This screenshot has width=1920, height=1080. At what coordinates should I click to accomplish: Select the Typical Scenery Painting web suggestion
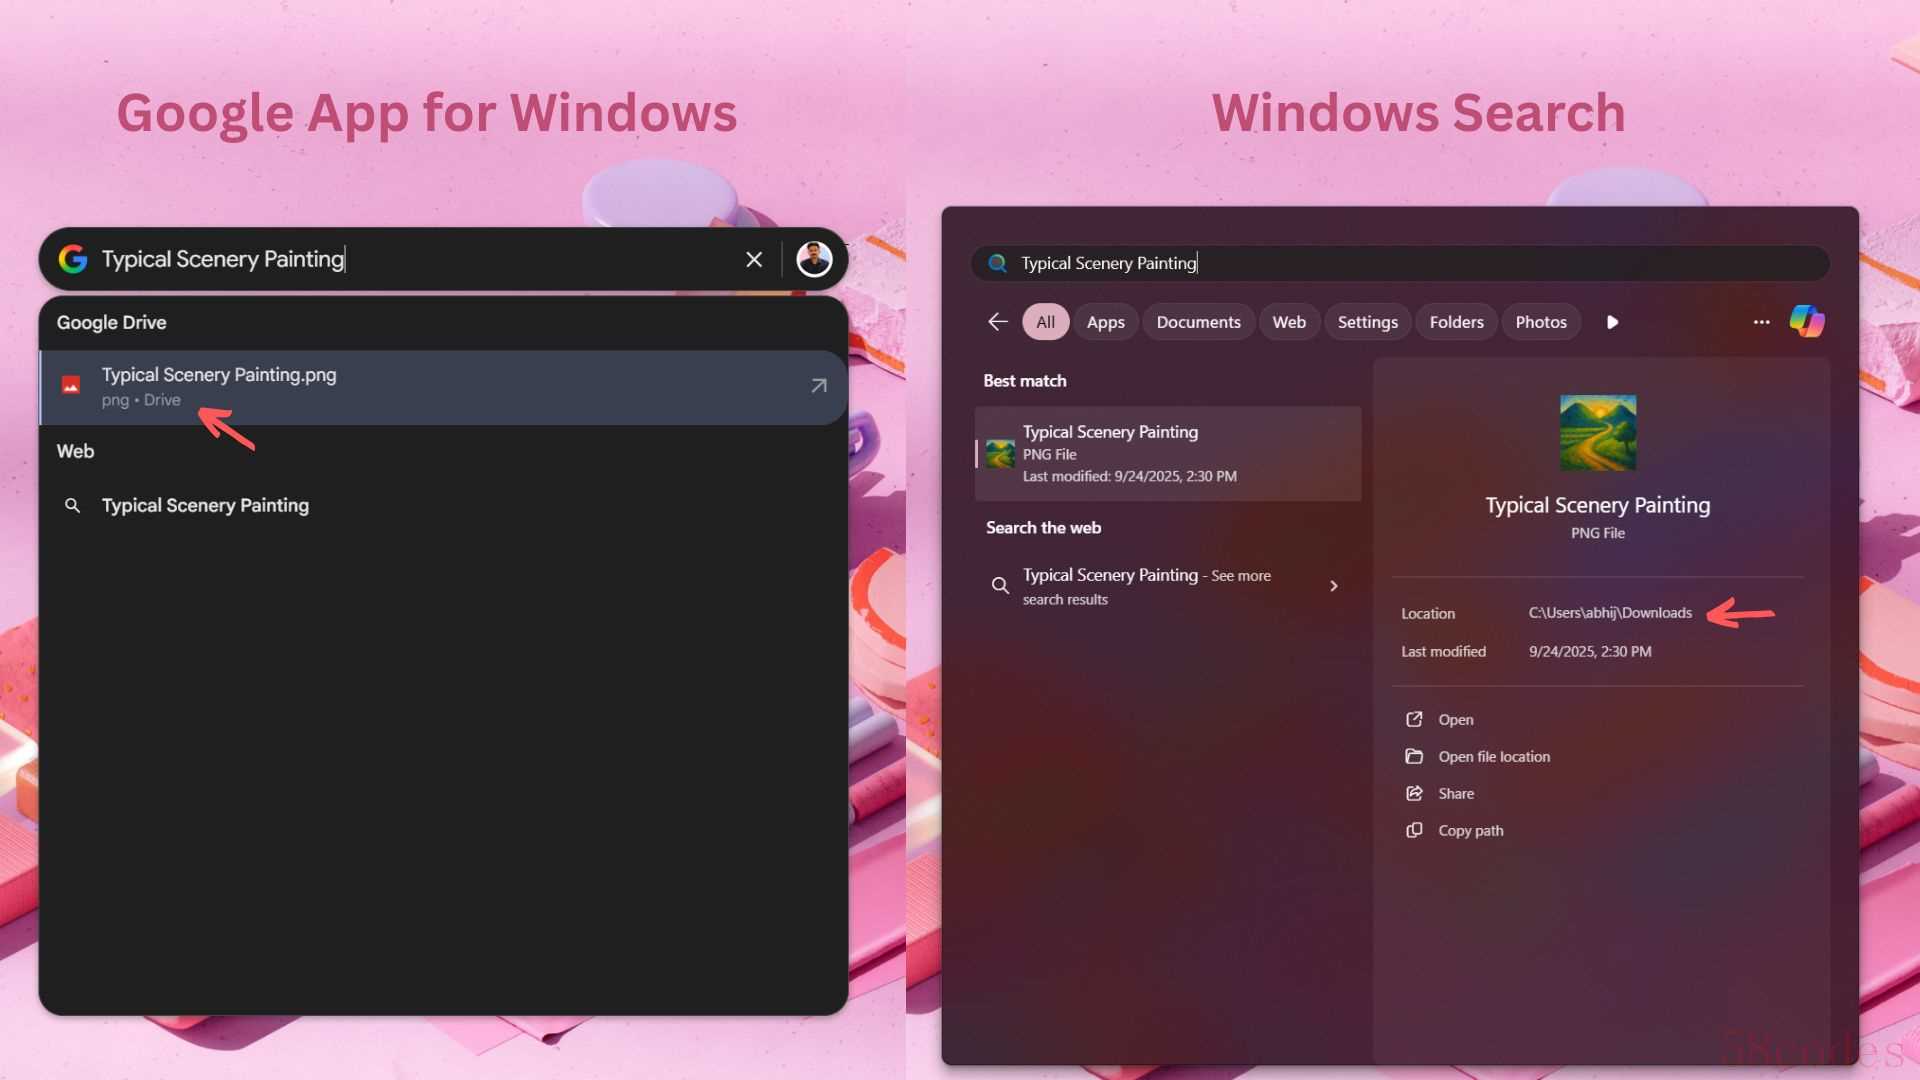[205, 506]
